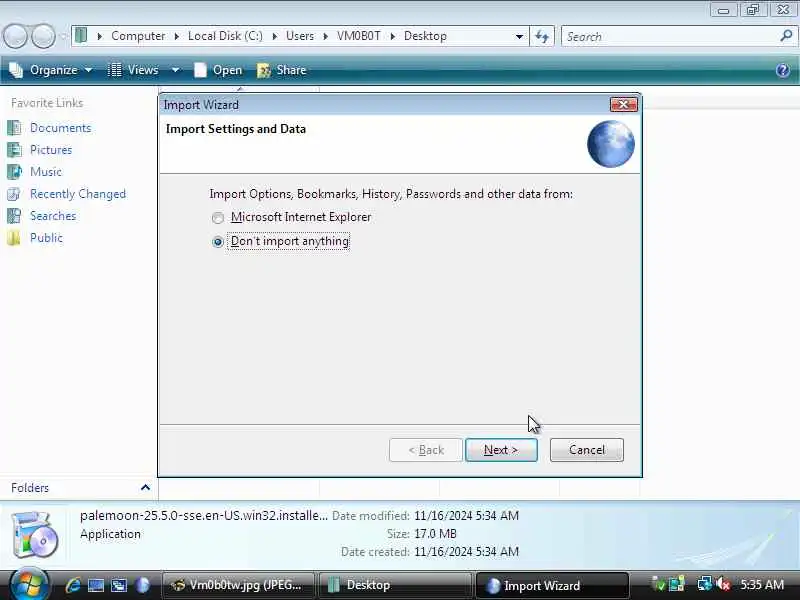Click the network tray icon
The width and height of the screenshot is (800, 600).
tap(704, 584)
